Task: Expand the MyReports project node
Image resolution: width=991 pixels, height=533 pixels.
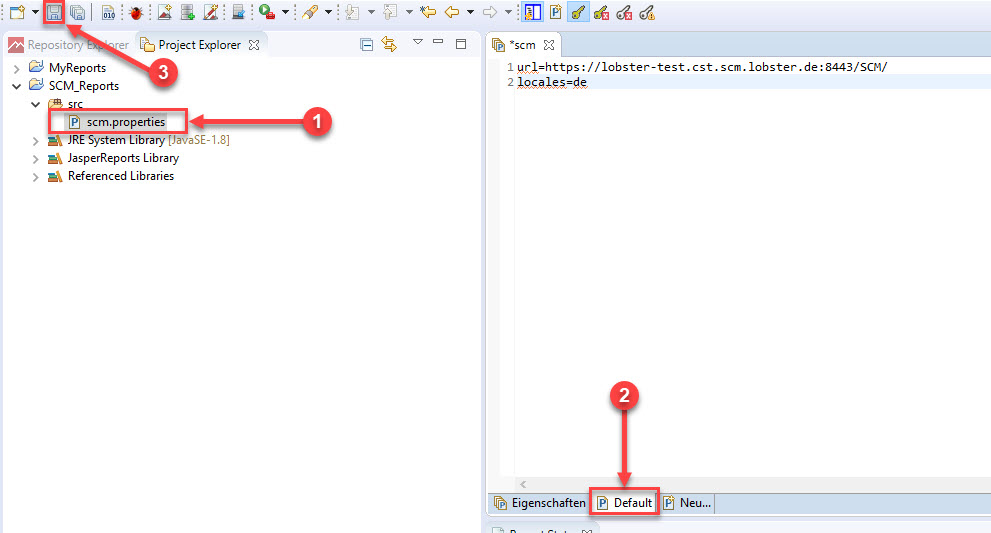Action: point(17,67)
